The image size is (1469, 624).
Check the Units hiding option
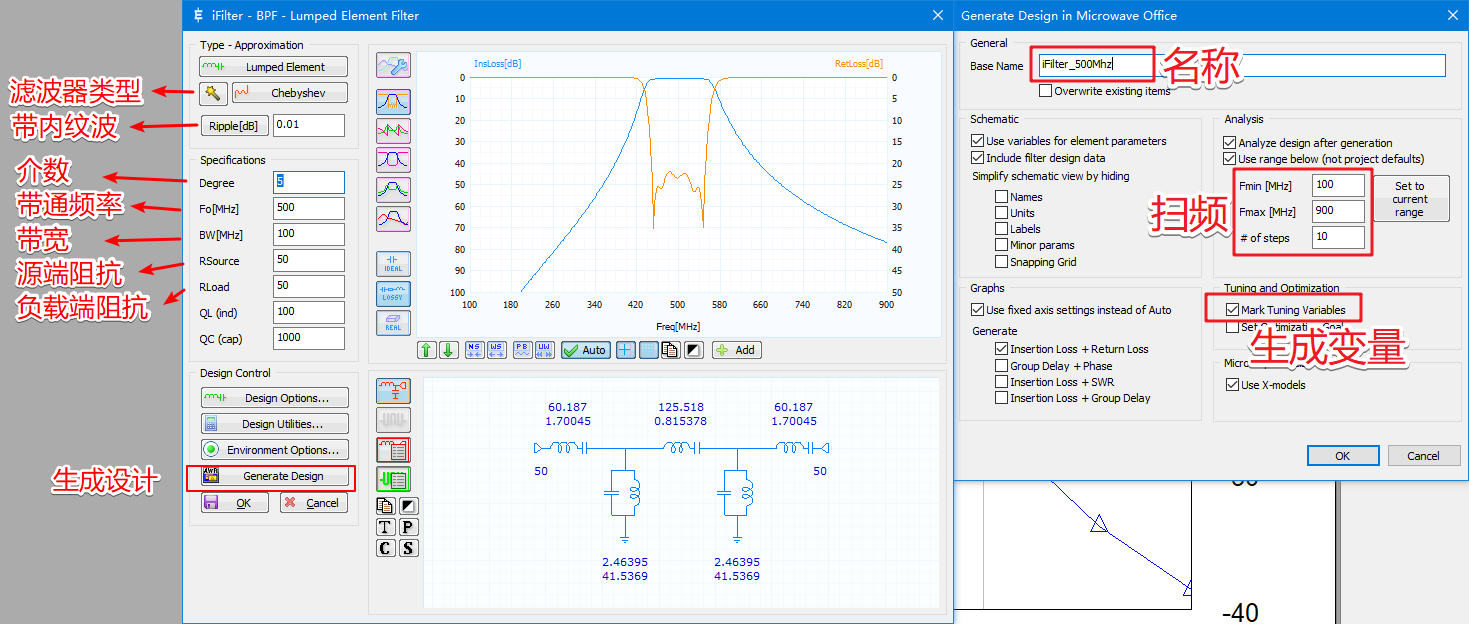(1001, 213)
